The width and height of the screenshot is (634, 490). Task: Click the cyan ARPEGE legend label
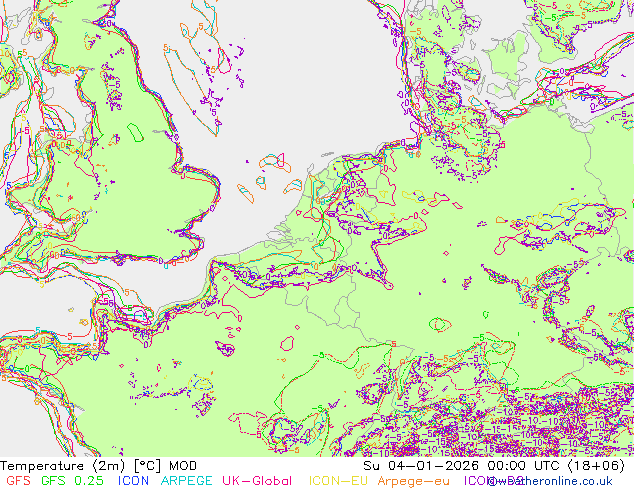click(x=186, y=481)
